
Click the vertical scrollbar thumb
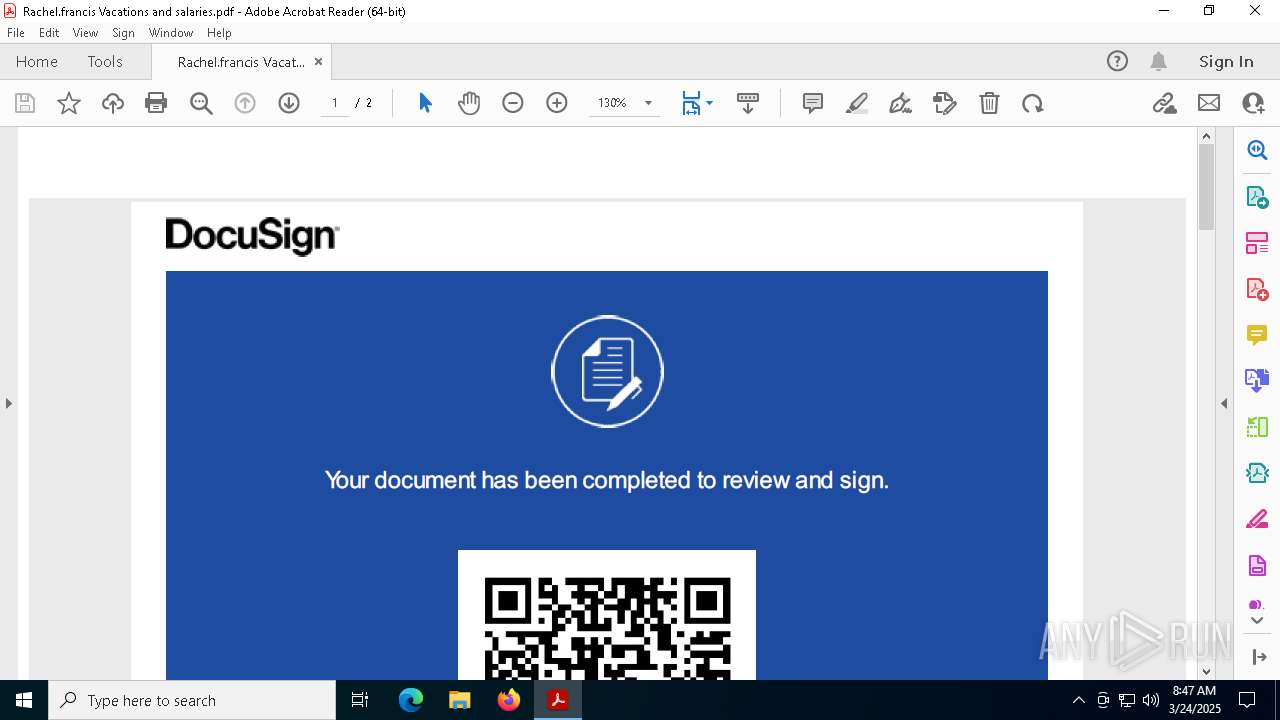(x=1206, y=187)
